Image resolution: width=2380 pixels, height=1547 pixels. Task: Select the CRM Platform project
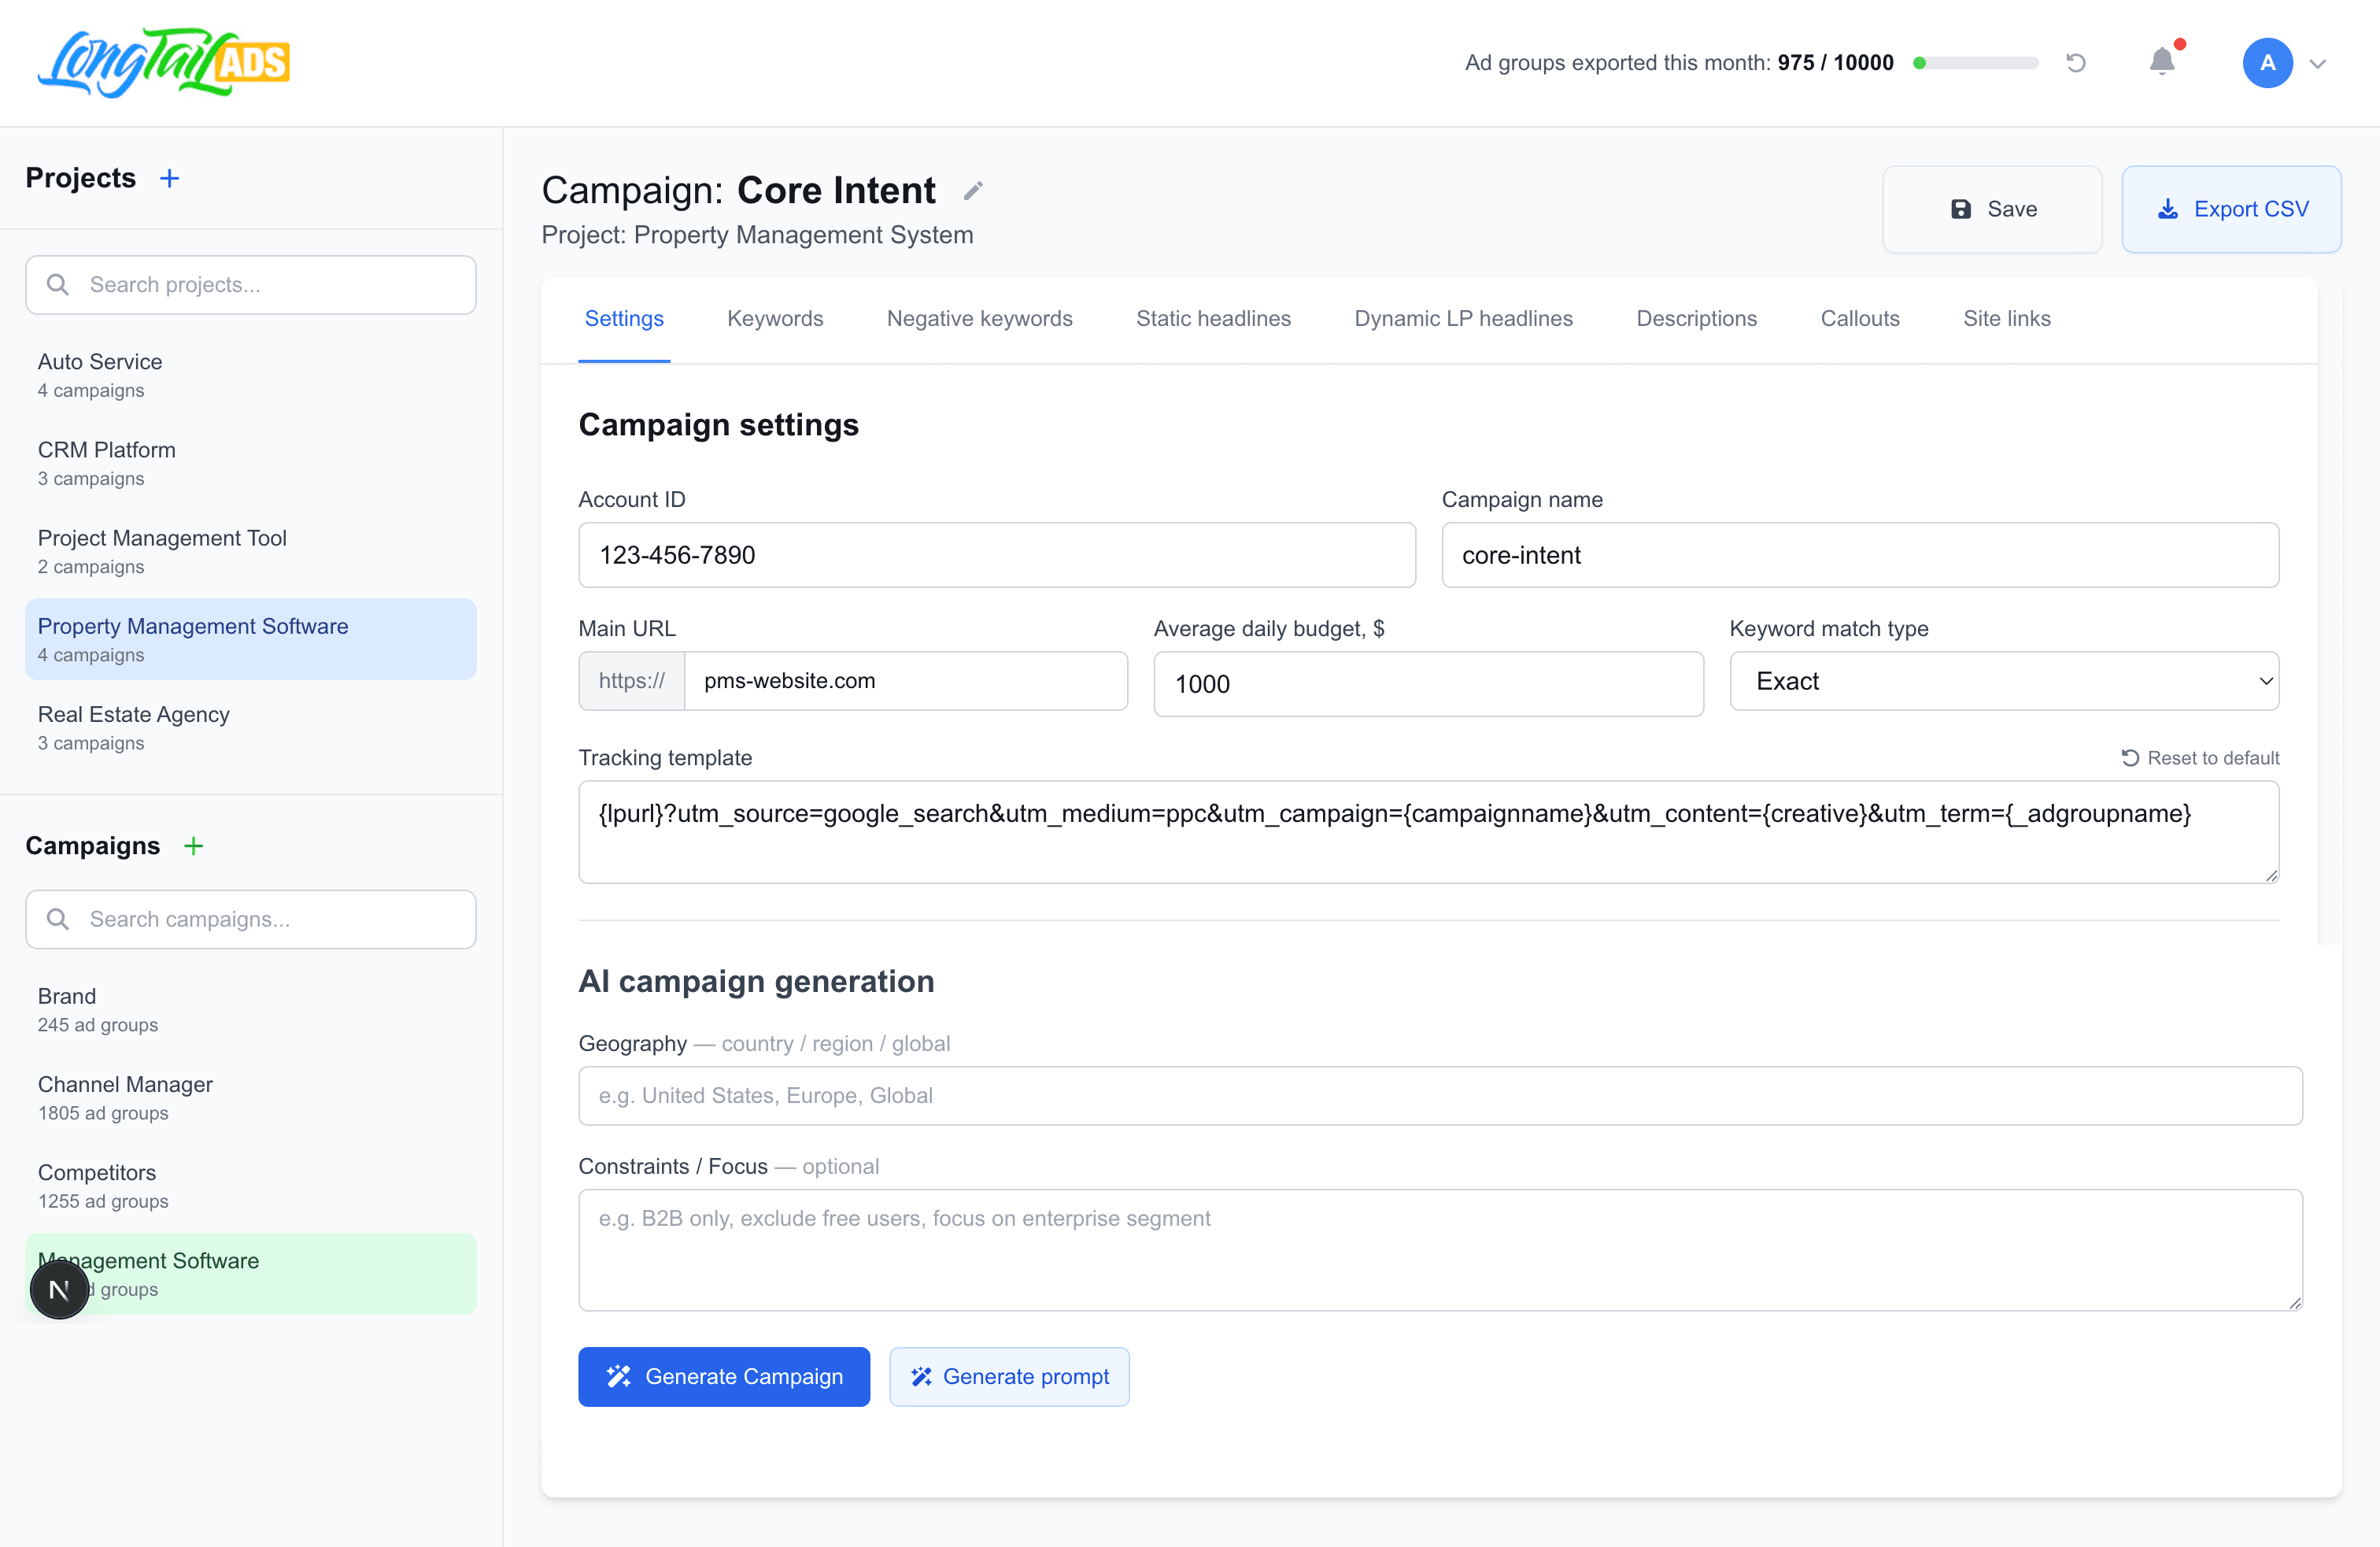250,463
